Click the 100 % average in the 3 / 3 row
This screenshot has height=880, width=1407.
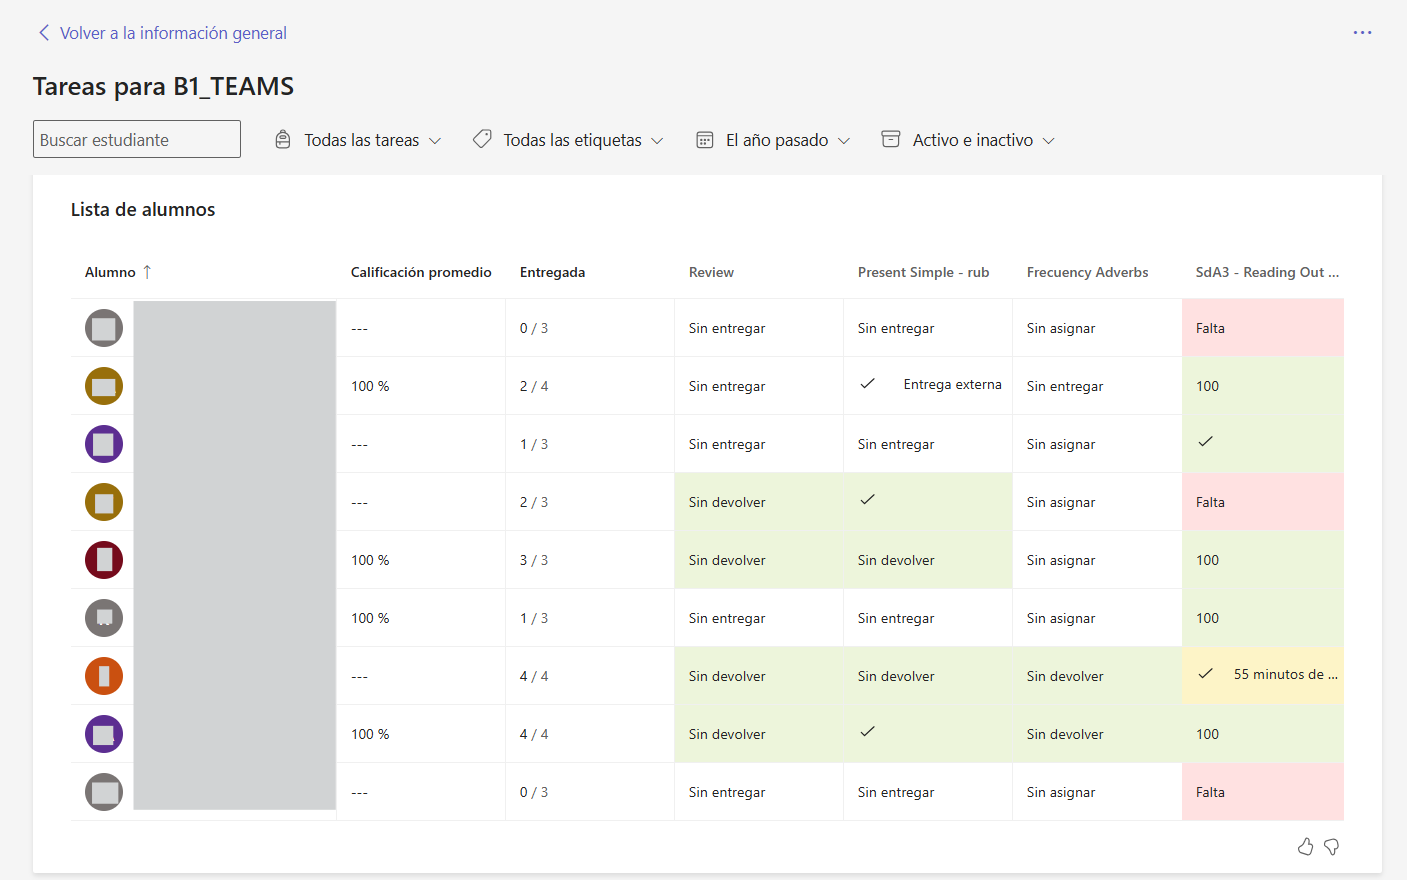(x=370, y=560)
